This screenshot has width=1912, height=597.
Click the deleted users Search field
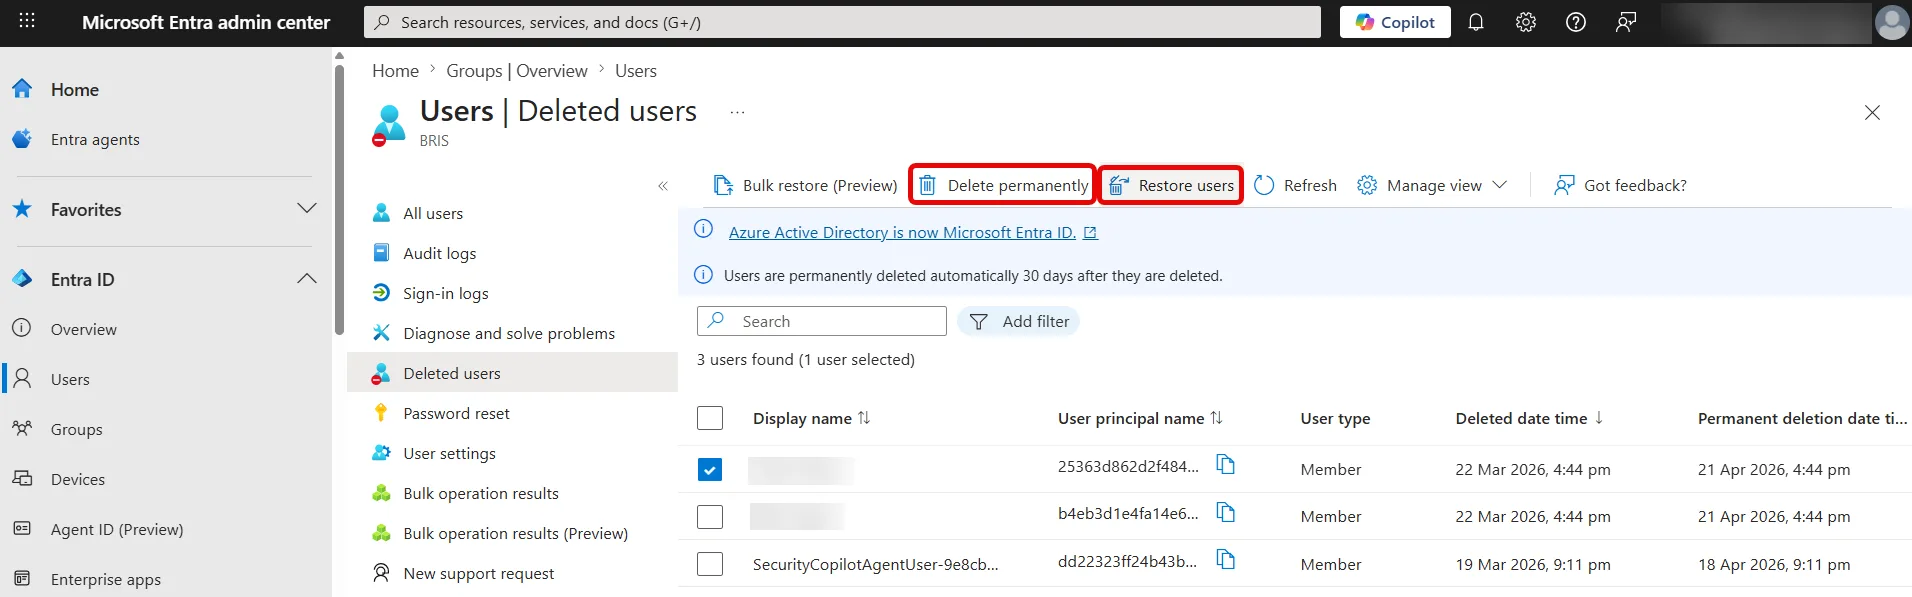coord(822,321)
